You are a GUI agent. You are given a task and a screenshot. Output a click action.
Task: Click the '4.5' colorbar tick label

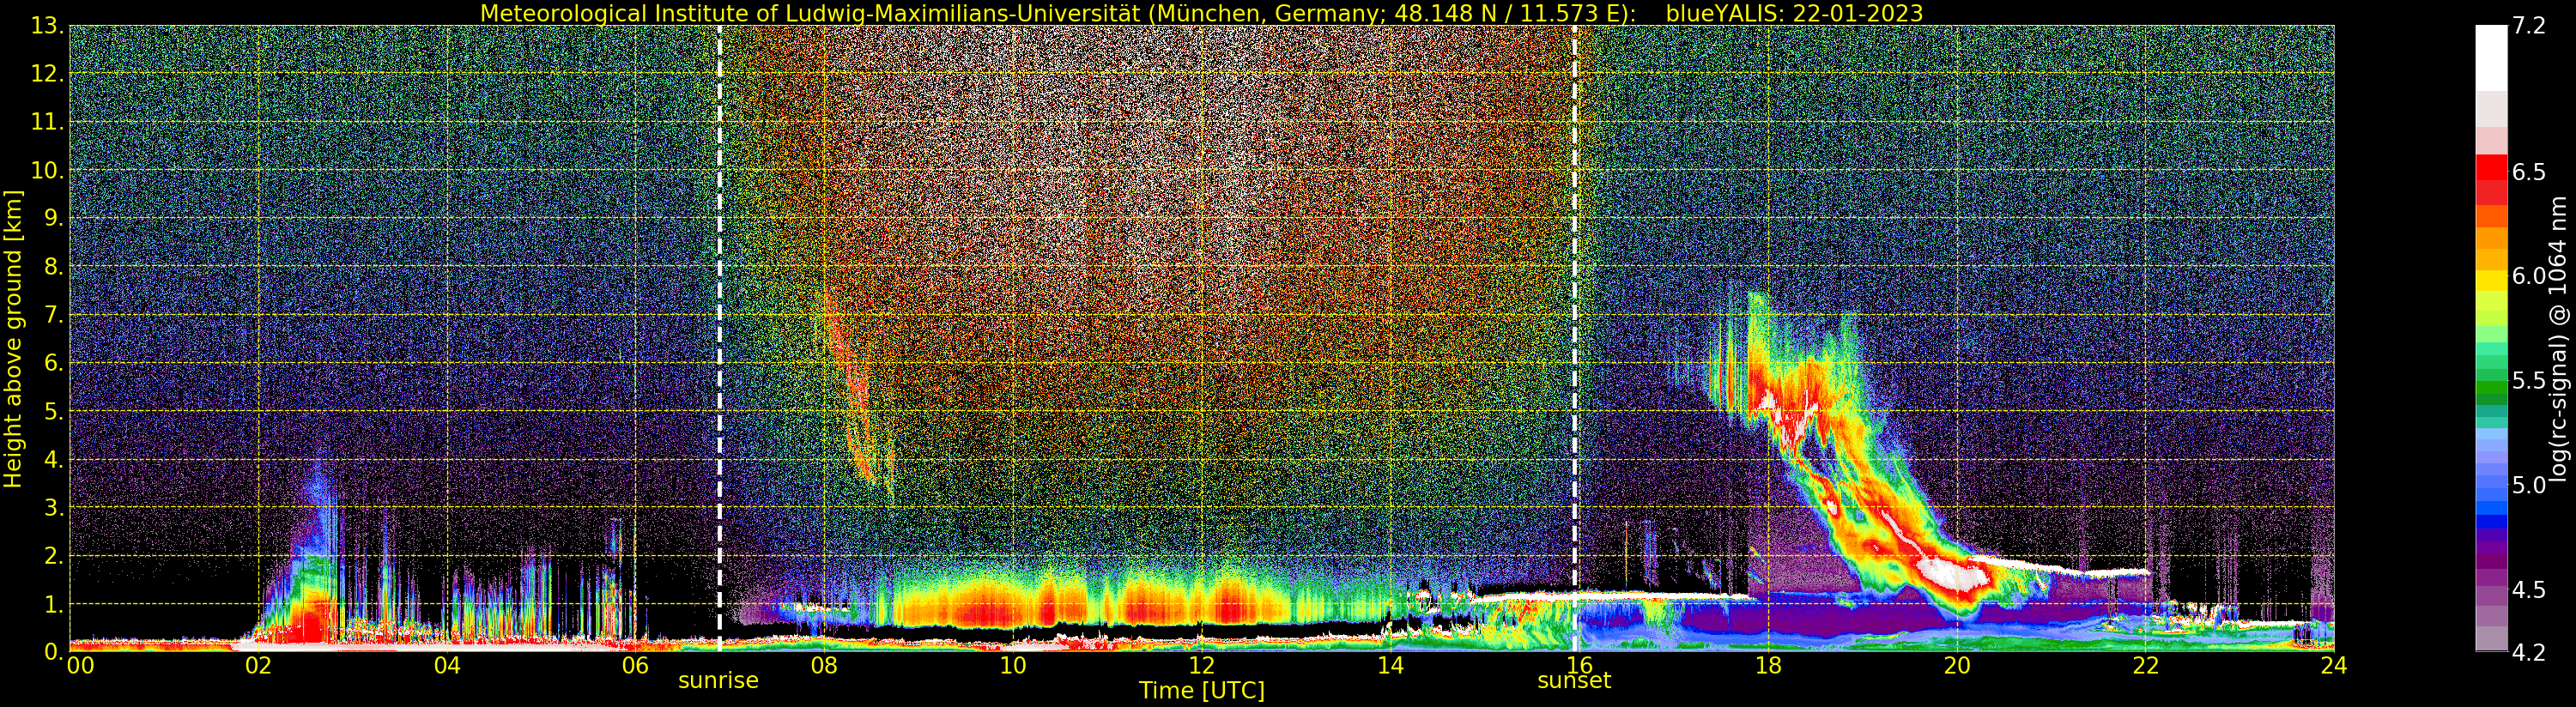tap(2529, 590)
